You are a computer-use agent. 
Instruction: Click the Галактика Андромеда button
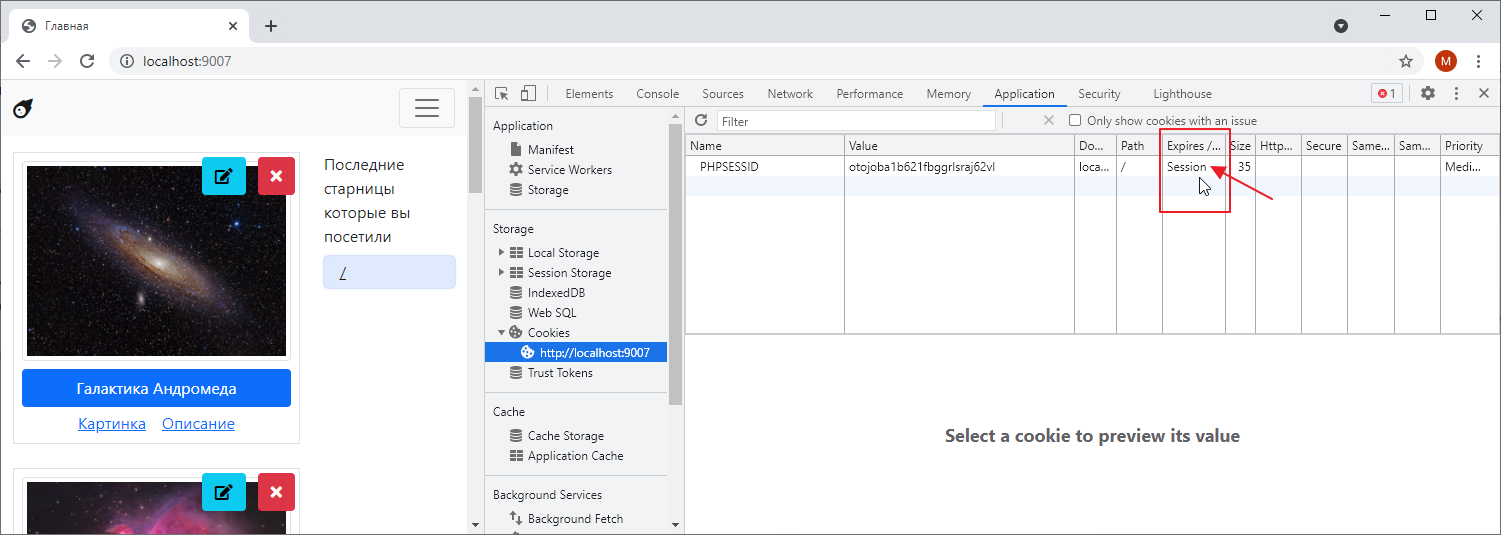(x=156, y=389)
